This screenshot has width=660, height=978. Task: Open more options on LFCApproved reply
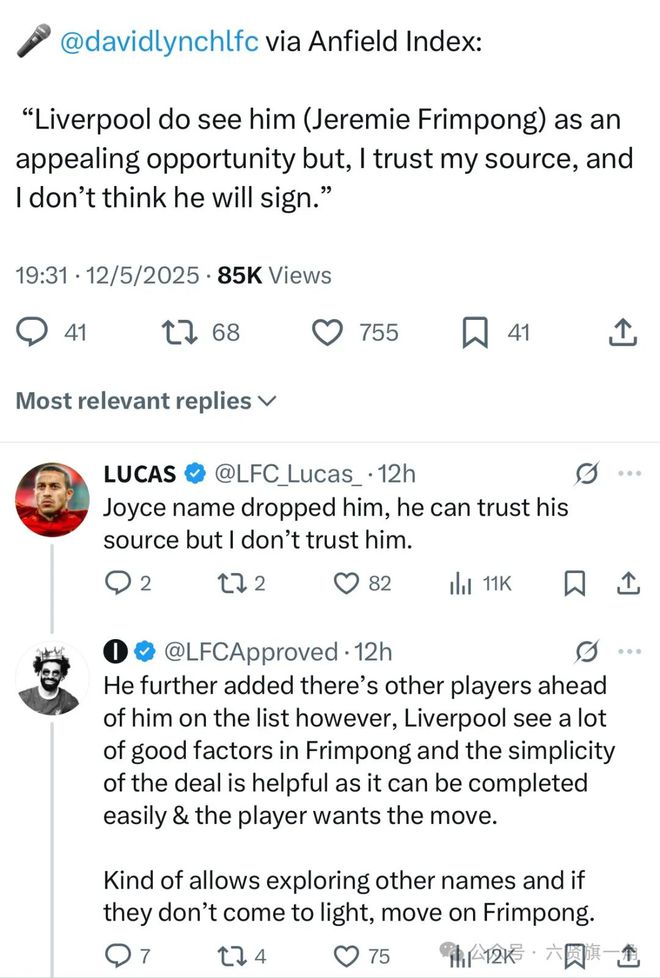click(629, 651)
